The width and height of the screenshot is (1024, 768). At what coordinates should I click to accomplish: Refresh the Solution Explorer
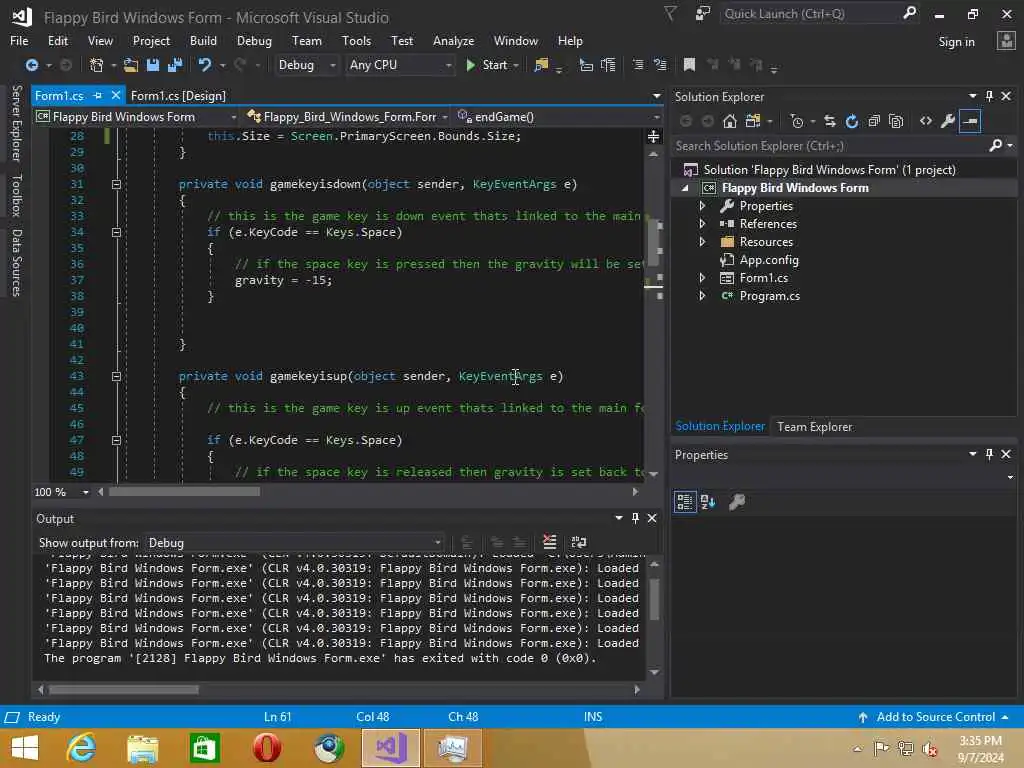pyautogui.click(x=852, y=121)
